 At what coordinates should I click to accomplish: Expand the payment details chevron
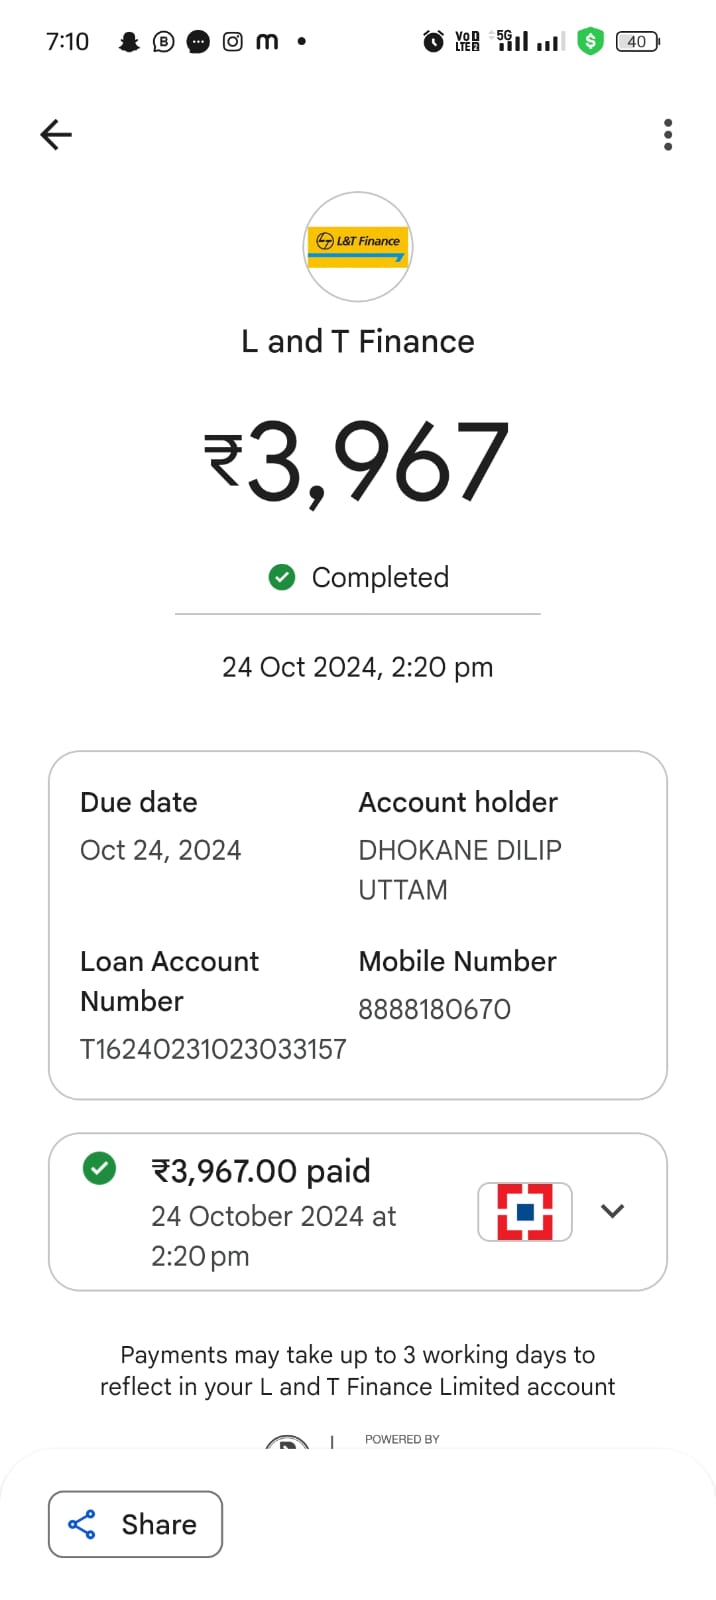tap(612, 1211)
